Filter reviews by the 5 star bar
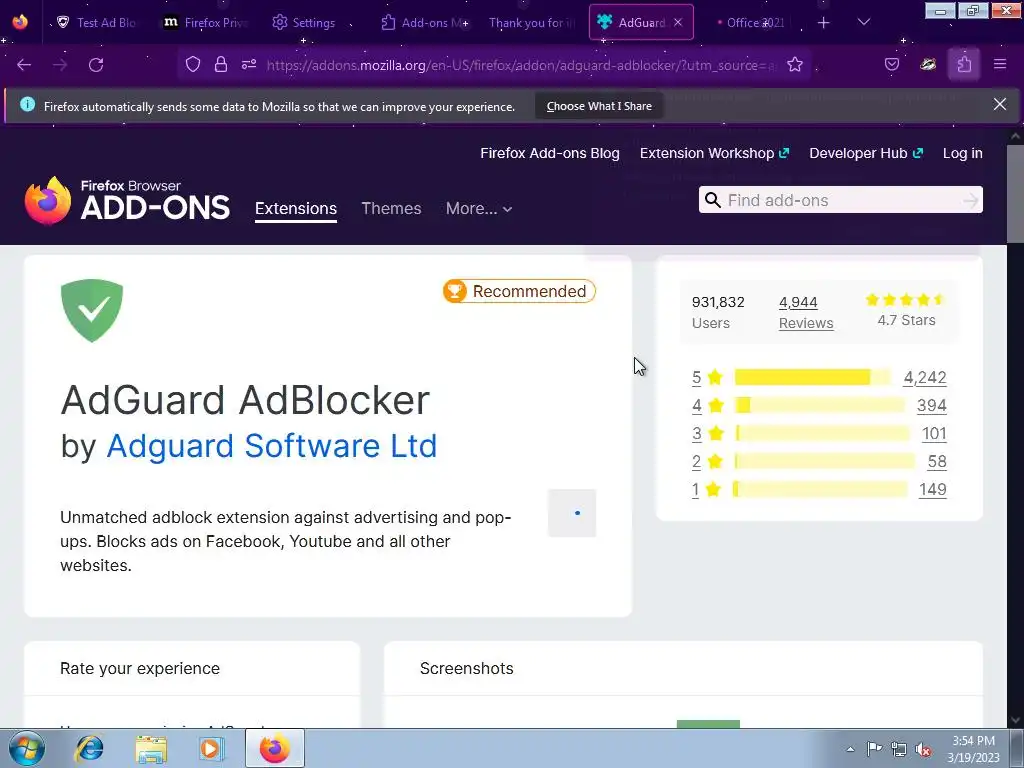This screenshot has width=1024, height=768. 812,377
